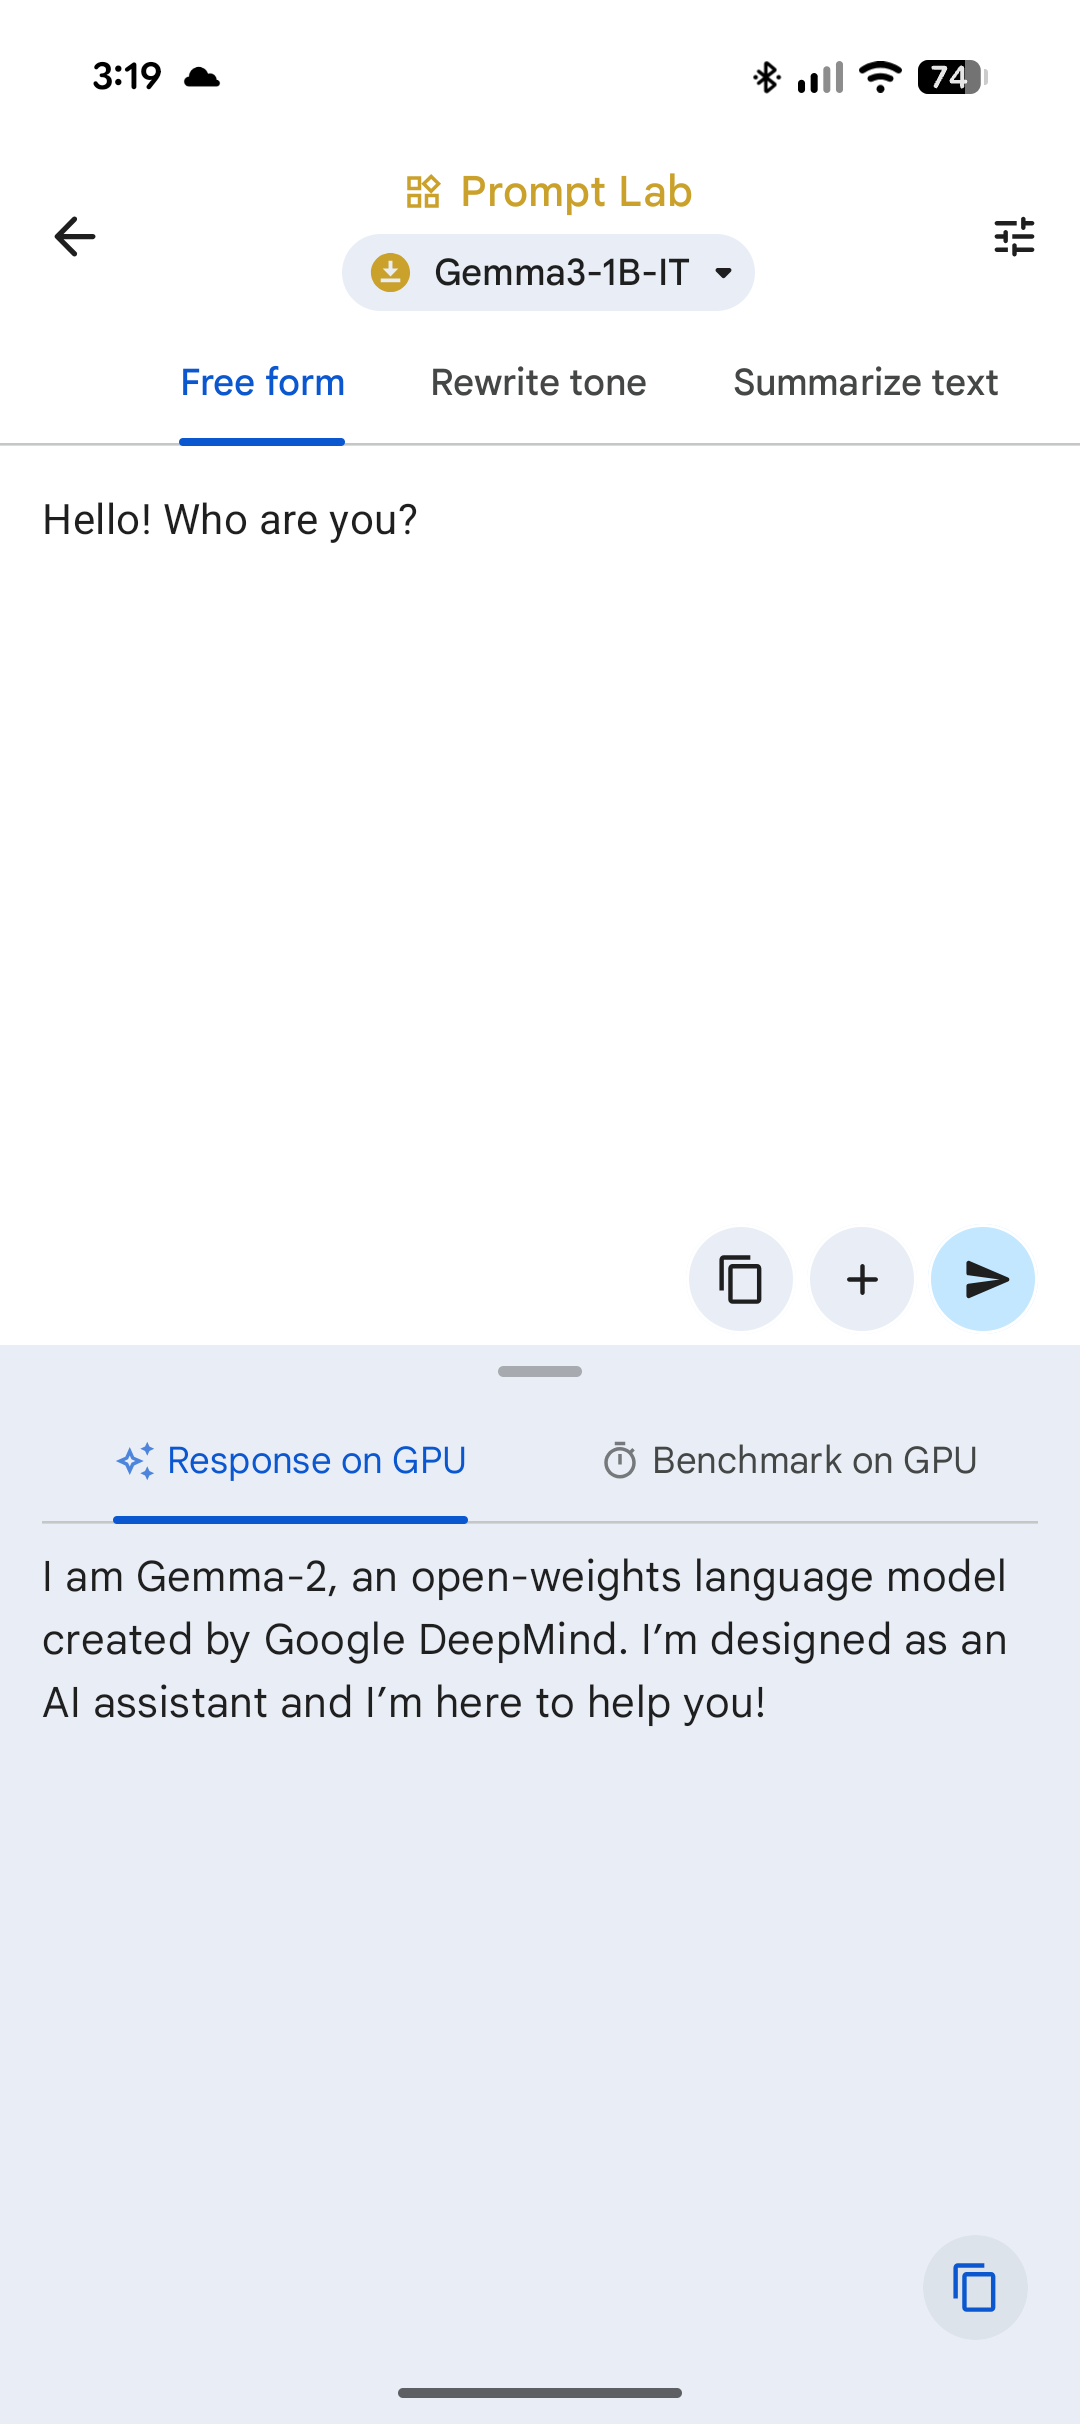1080x2424 pixels.
Task: Send the prompt with arrow button
Action: click(x=983, y=1279)
